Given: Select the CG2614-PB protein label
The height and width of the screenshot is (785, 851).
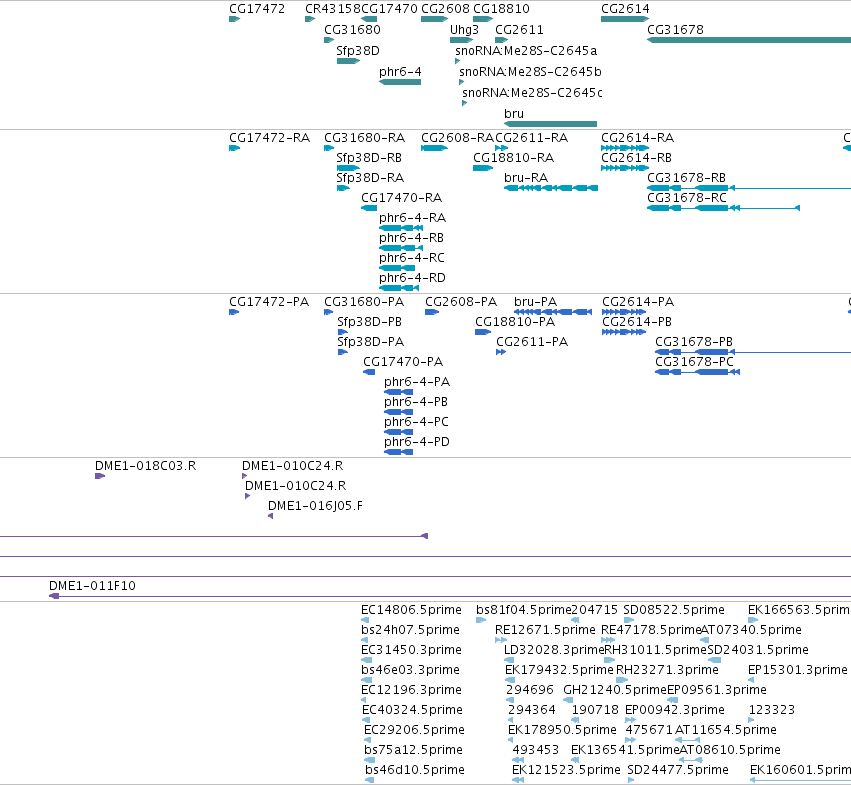Looking at the screenshot, I should (637, 322).
